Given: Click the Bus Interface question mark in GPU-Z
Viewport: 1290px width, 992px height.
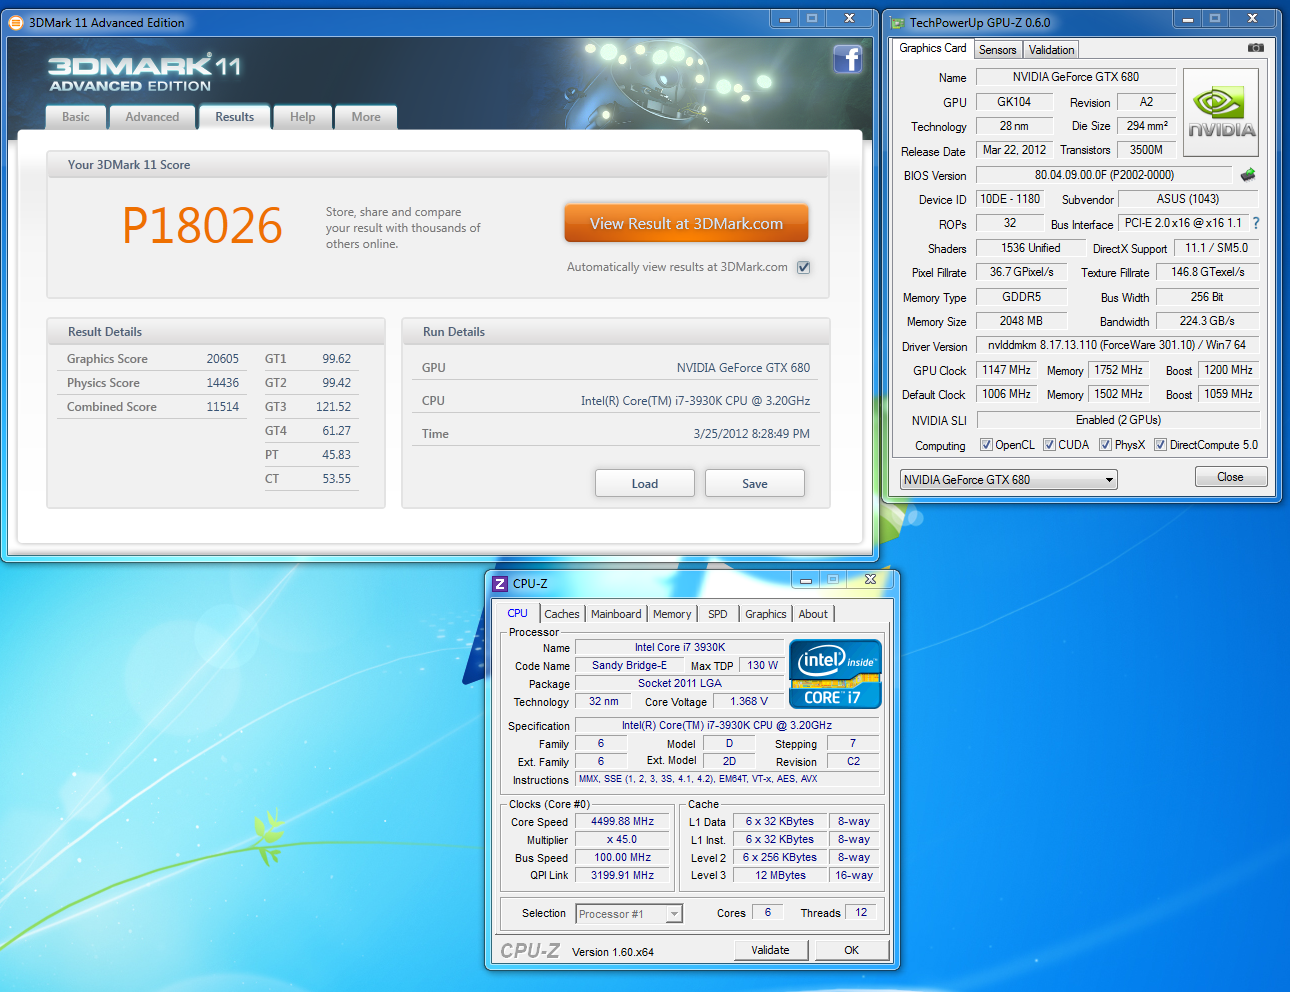Looking at the screenshot, I should [x=1256, y=223].
